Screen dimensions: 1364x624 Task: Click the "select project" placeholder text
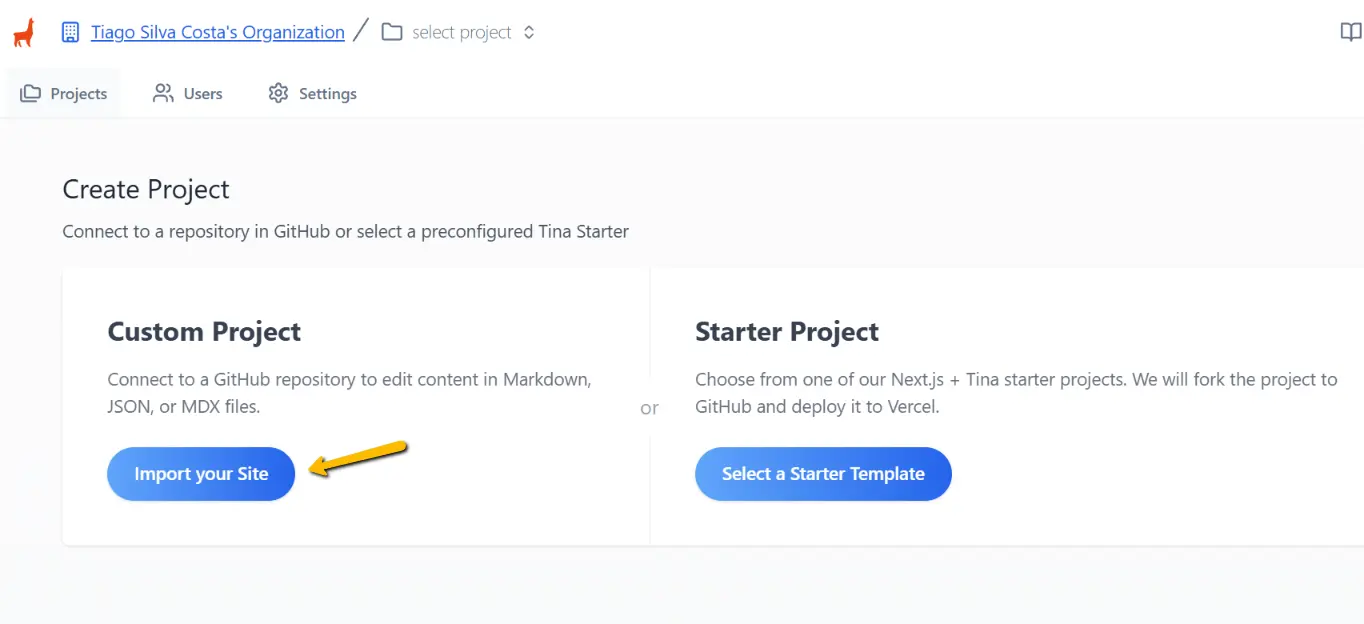coord(462,32)
